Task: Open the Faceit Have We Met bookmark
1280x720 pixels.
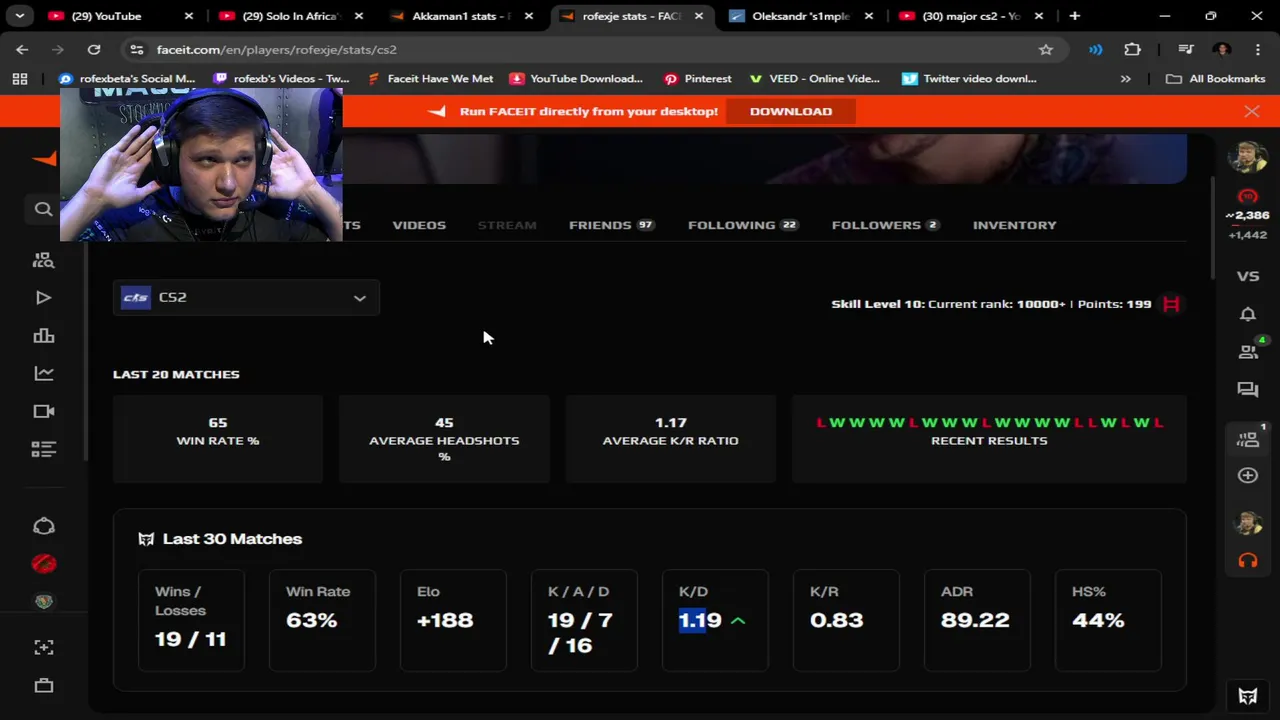Action: click(430, 78)
